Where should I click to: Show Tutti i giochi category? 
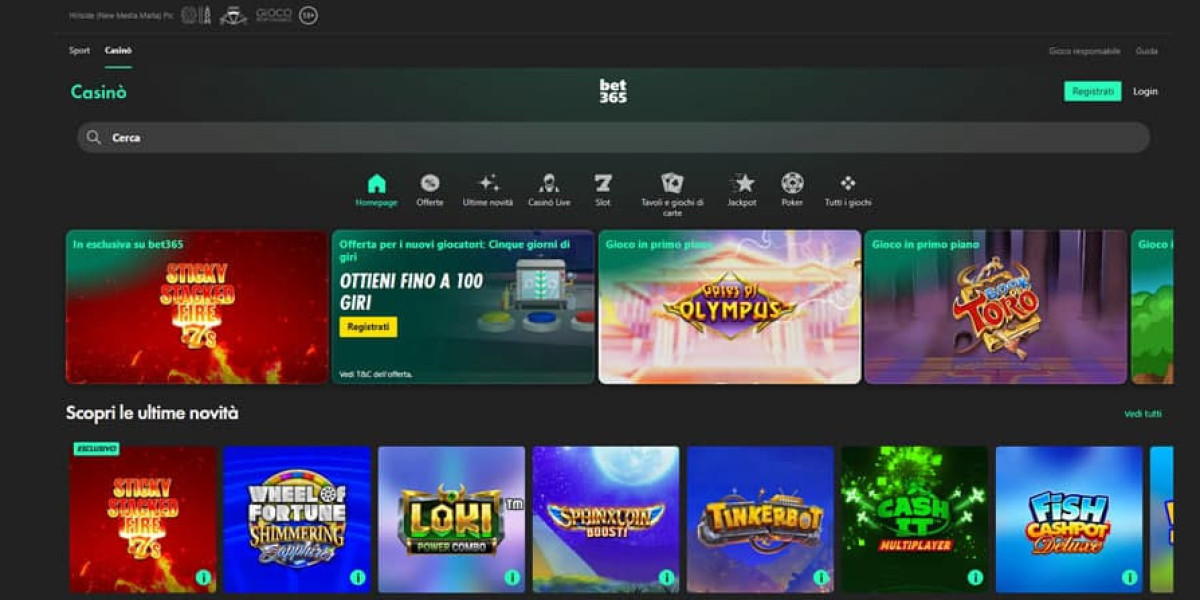click(x=848, y=184)
